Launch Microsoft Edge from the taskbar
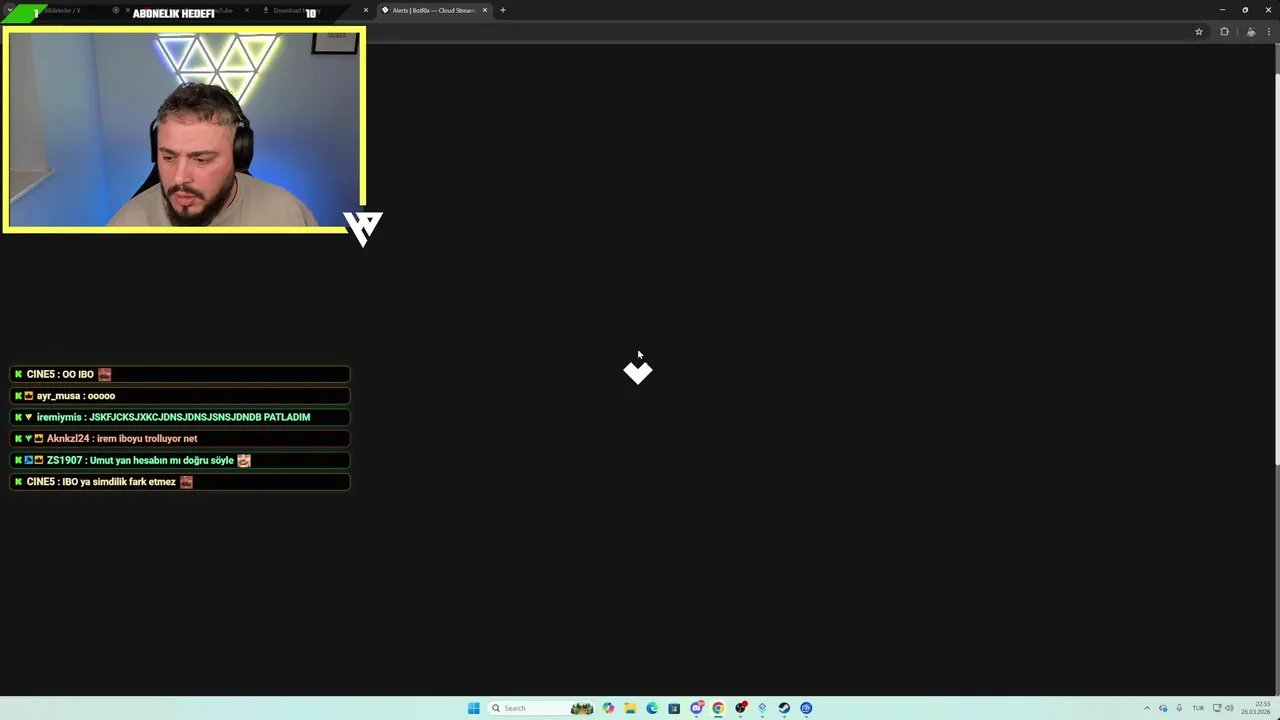The height and width of the screenshot is (720, 1280). (x=652, y=708)
